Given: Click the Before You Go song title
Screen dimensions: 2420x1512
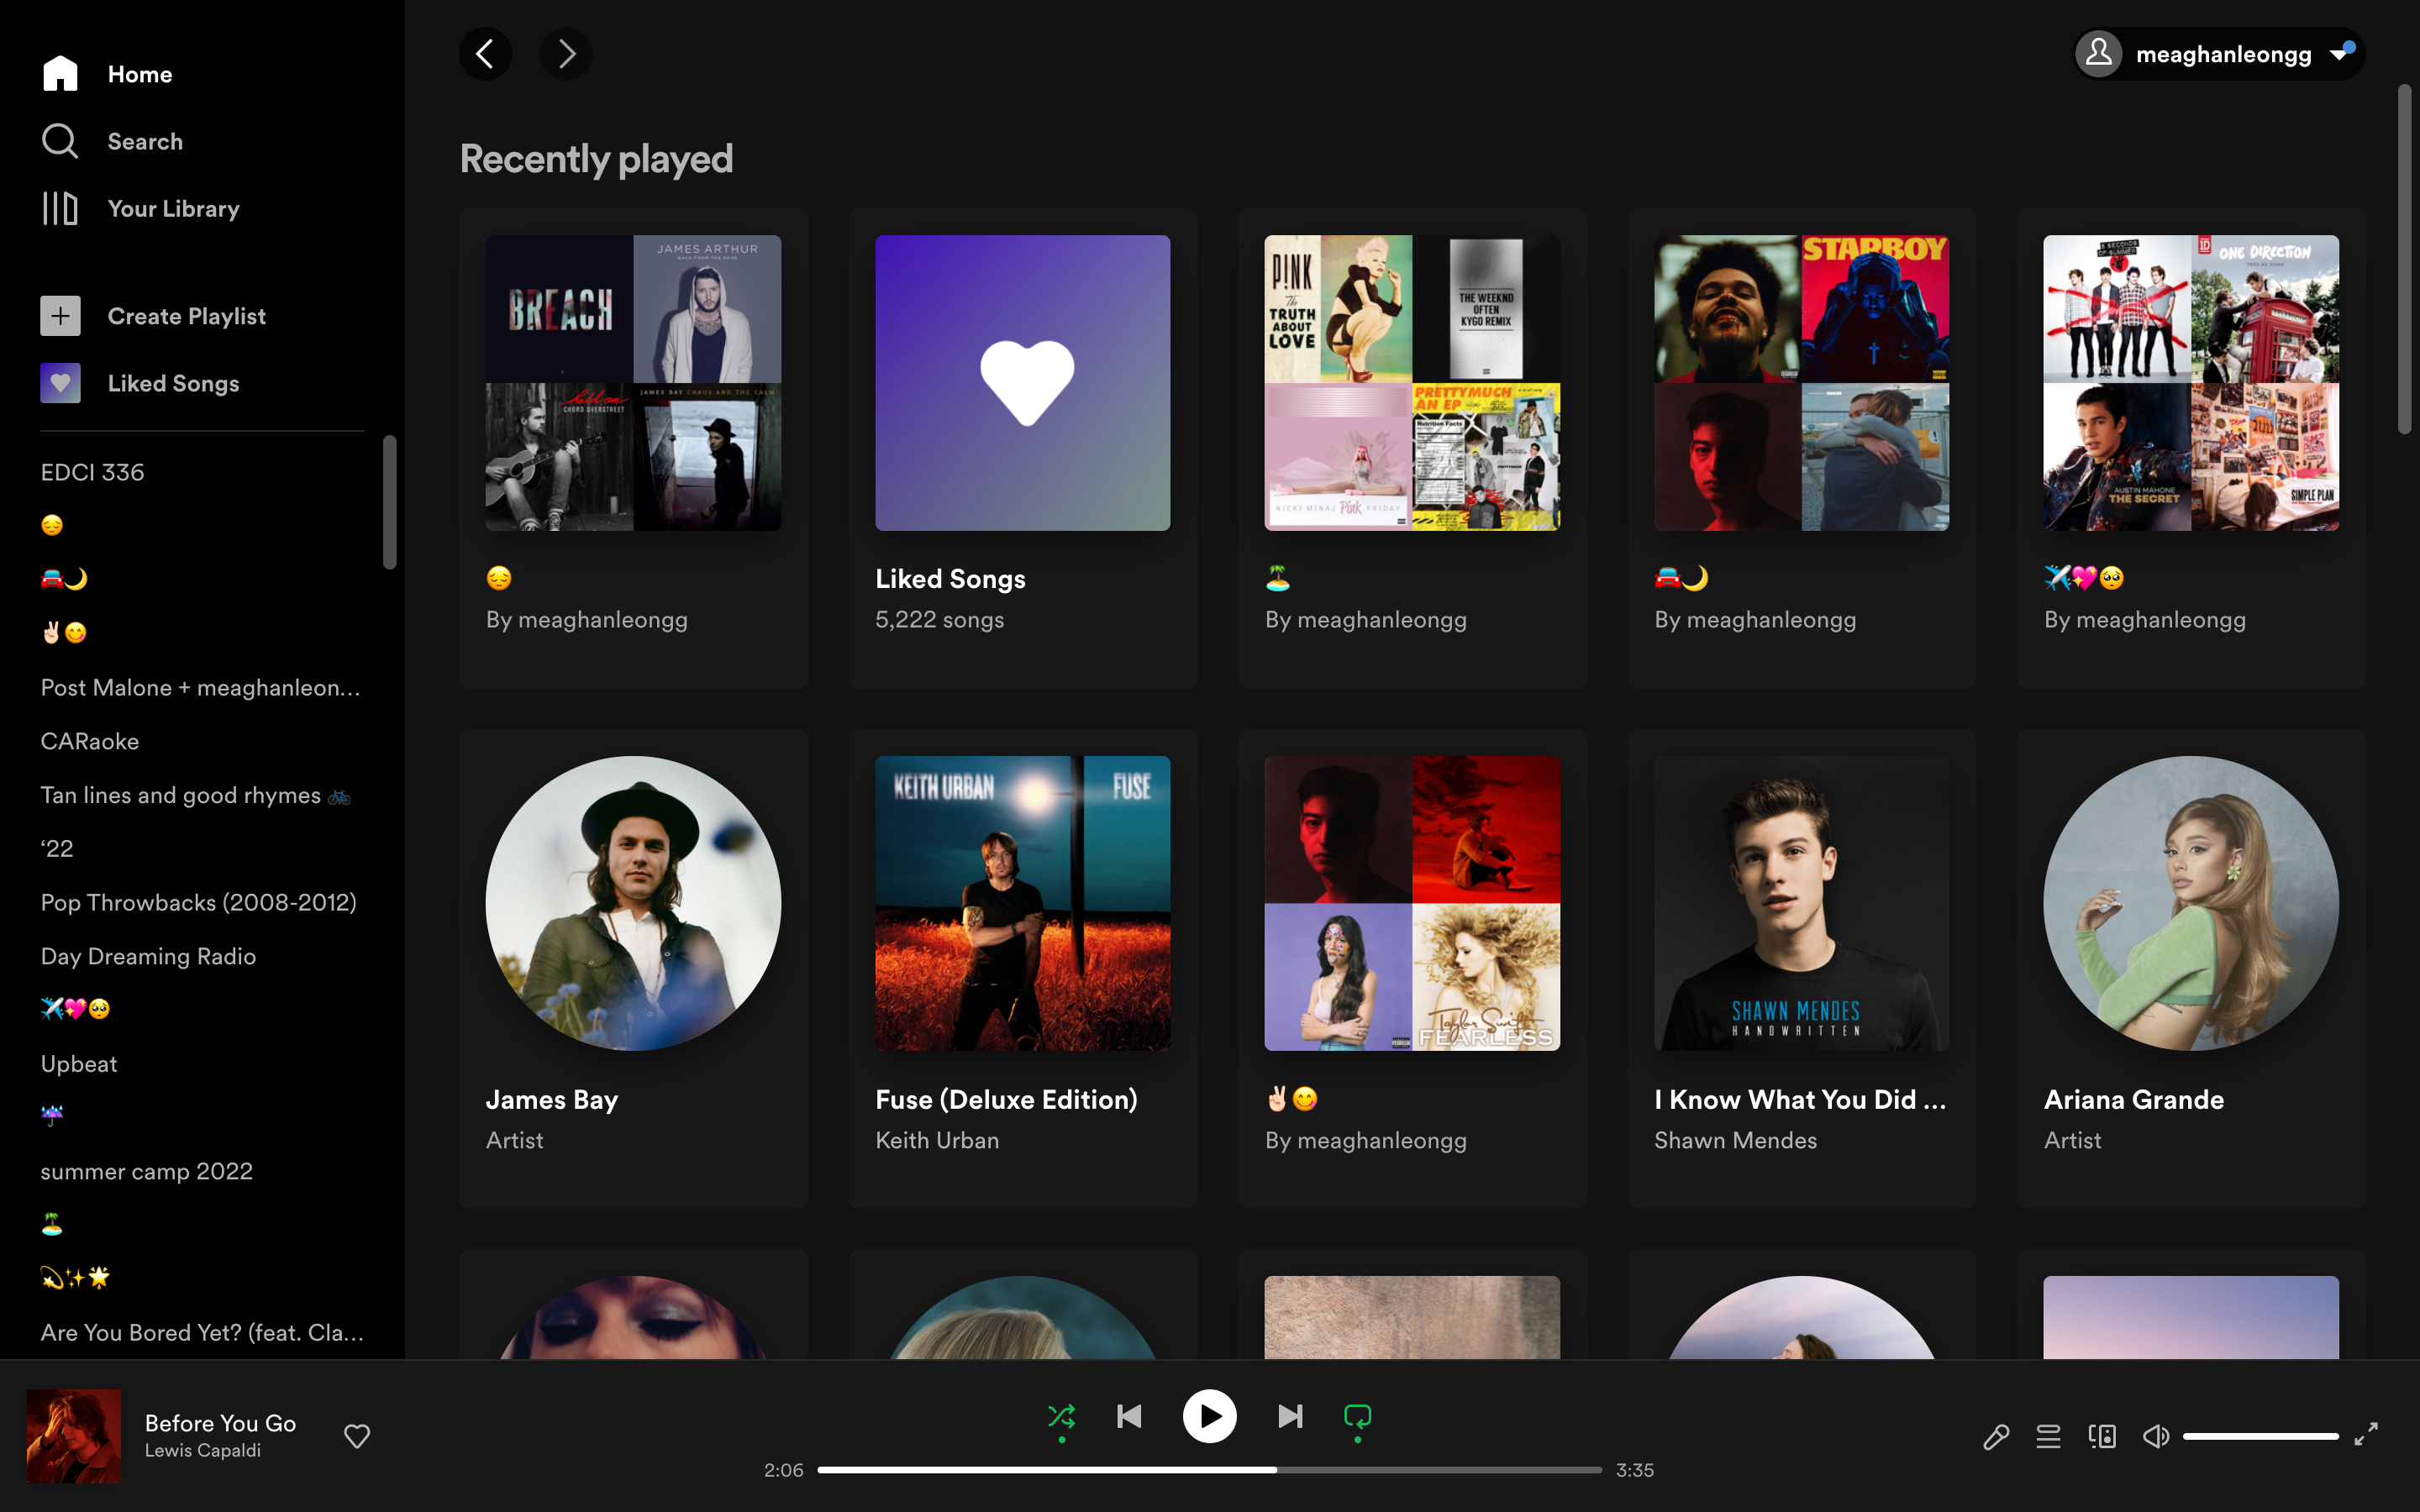Looking at the screenshot, I should (x=220, y=1423).
